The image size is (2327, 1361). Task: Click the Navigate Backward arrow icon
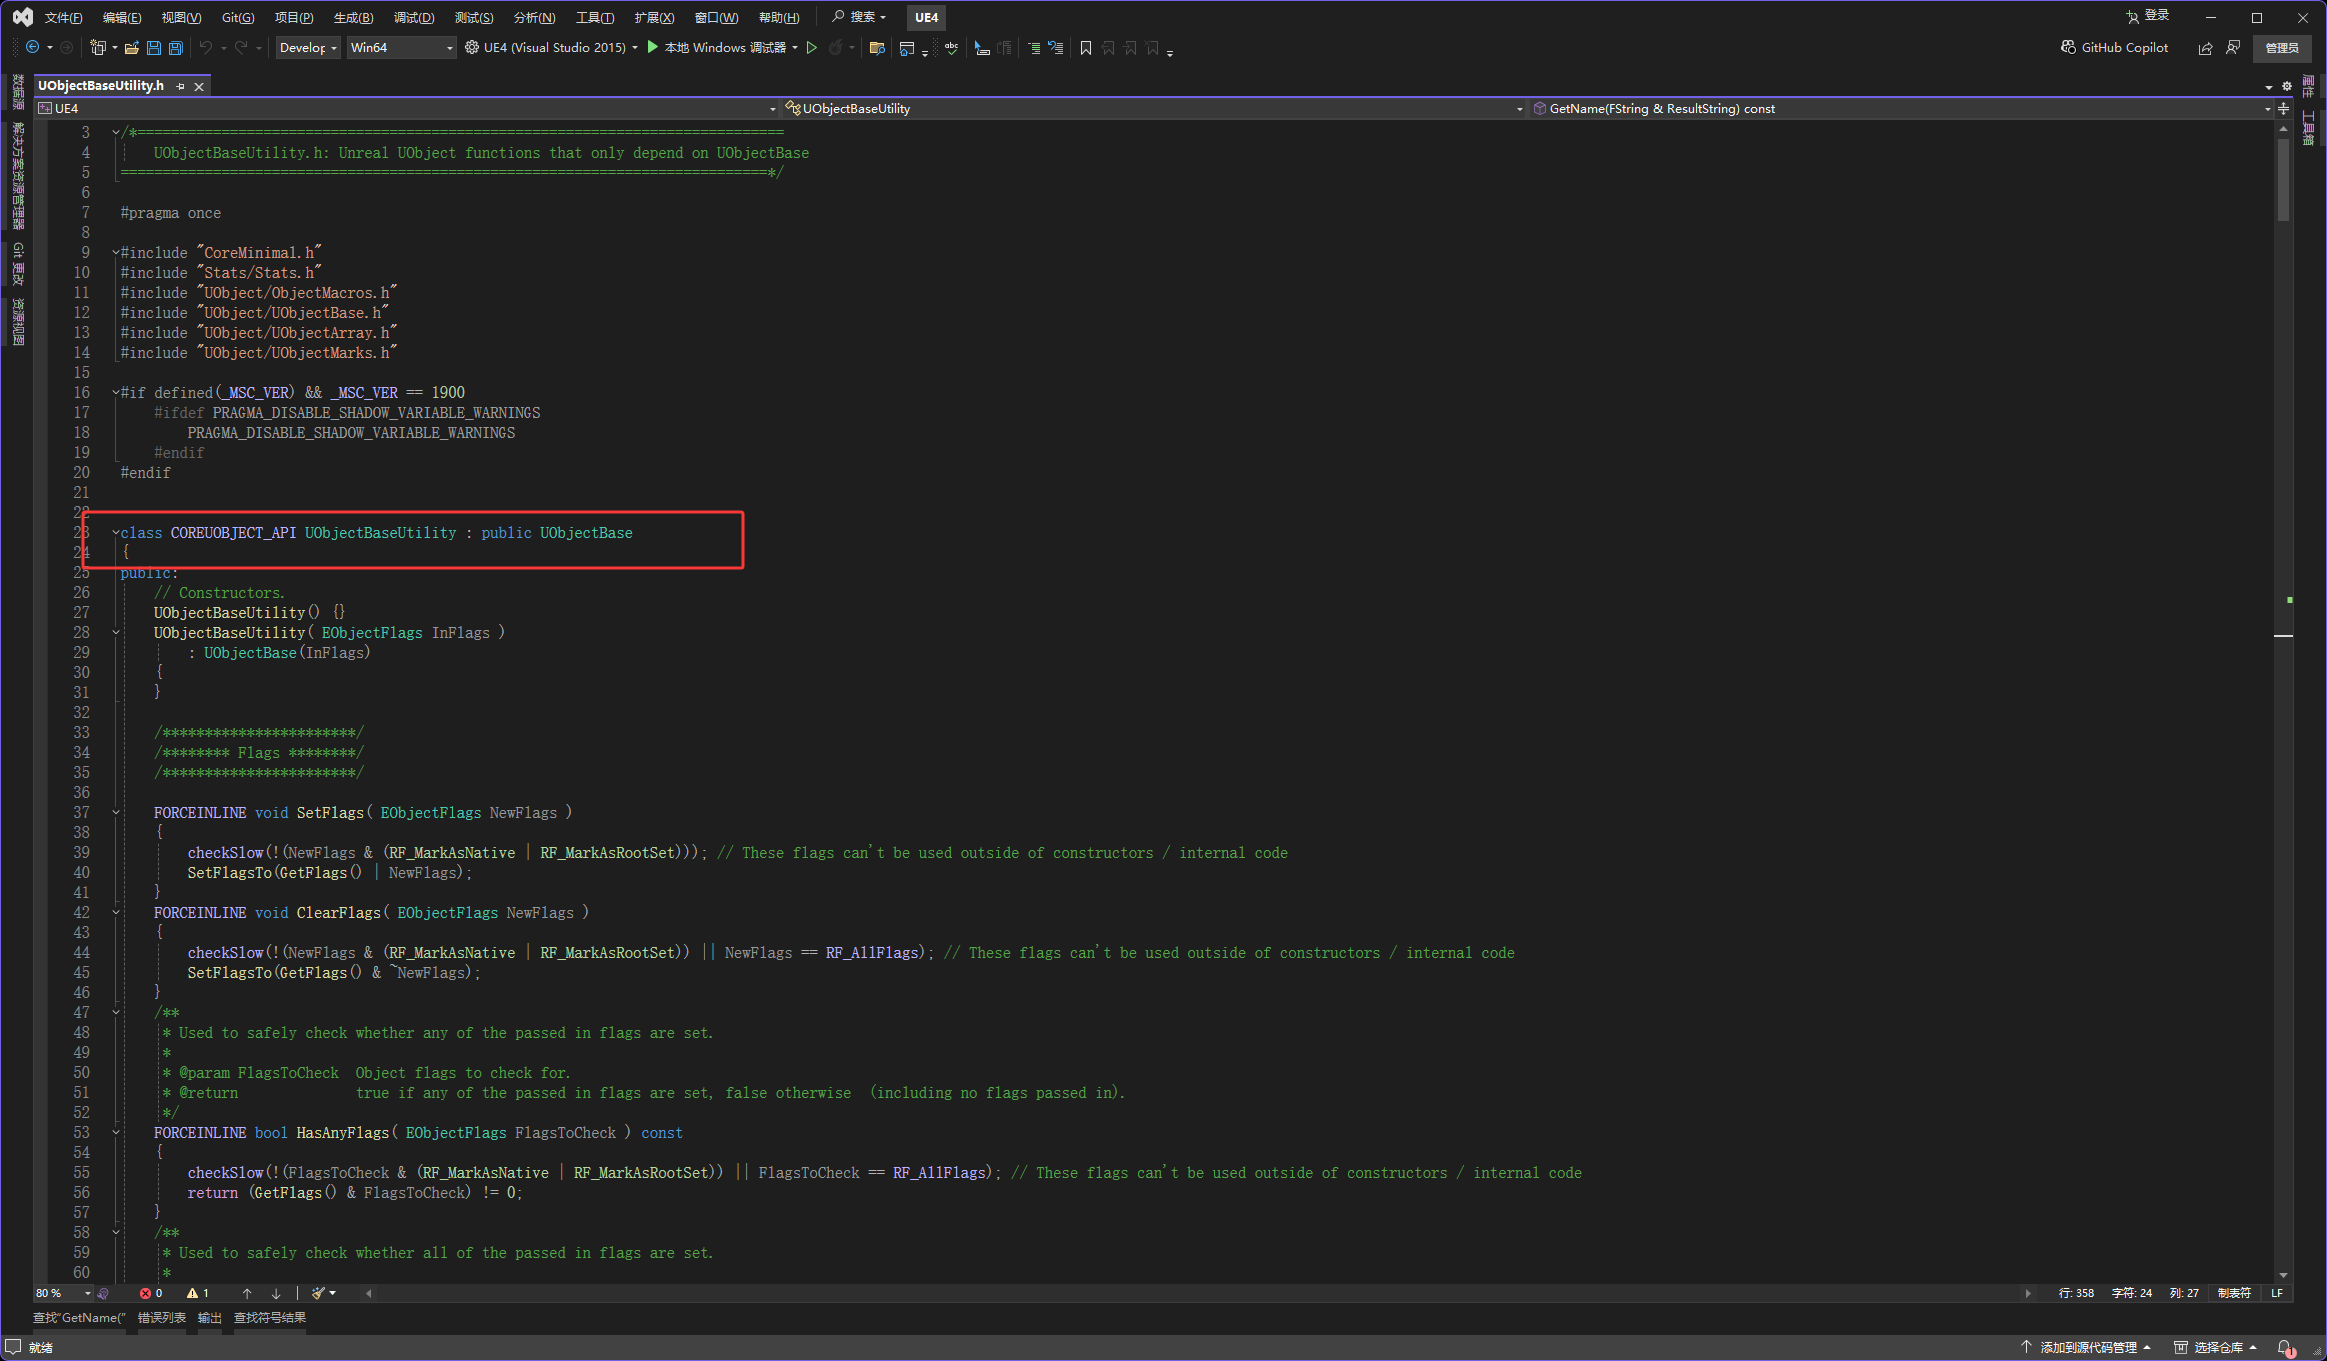[x=33, y=48]
